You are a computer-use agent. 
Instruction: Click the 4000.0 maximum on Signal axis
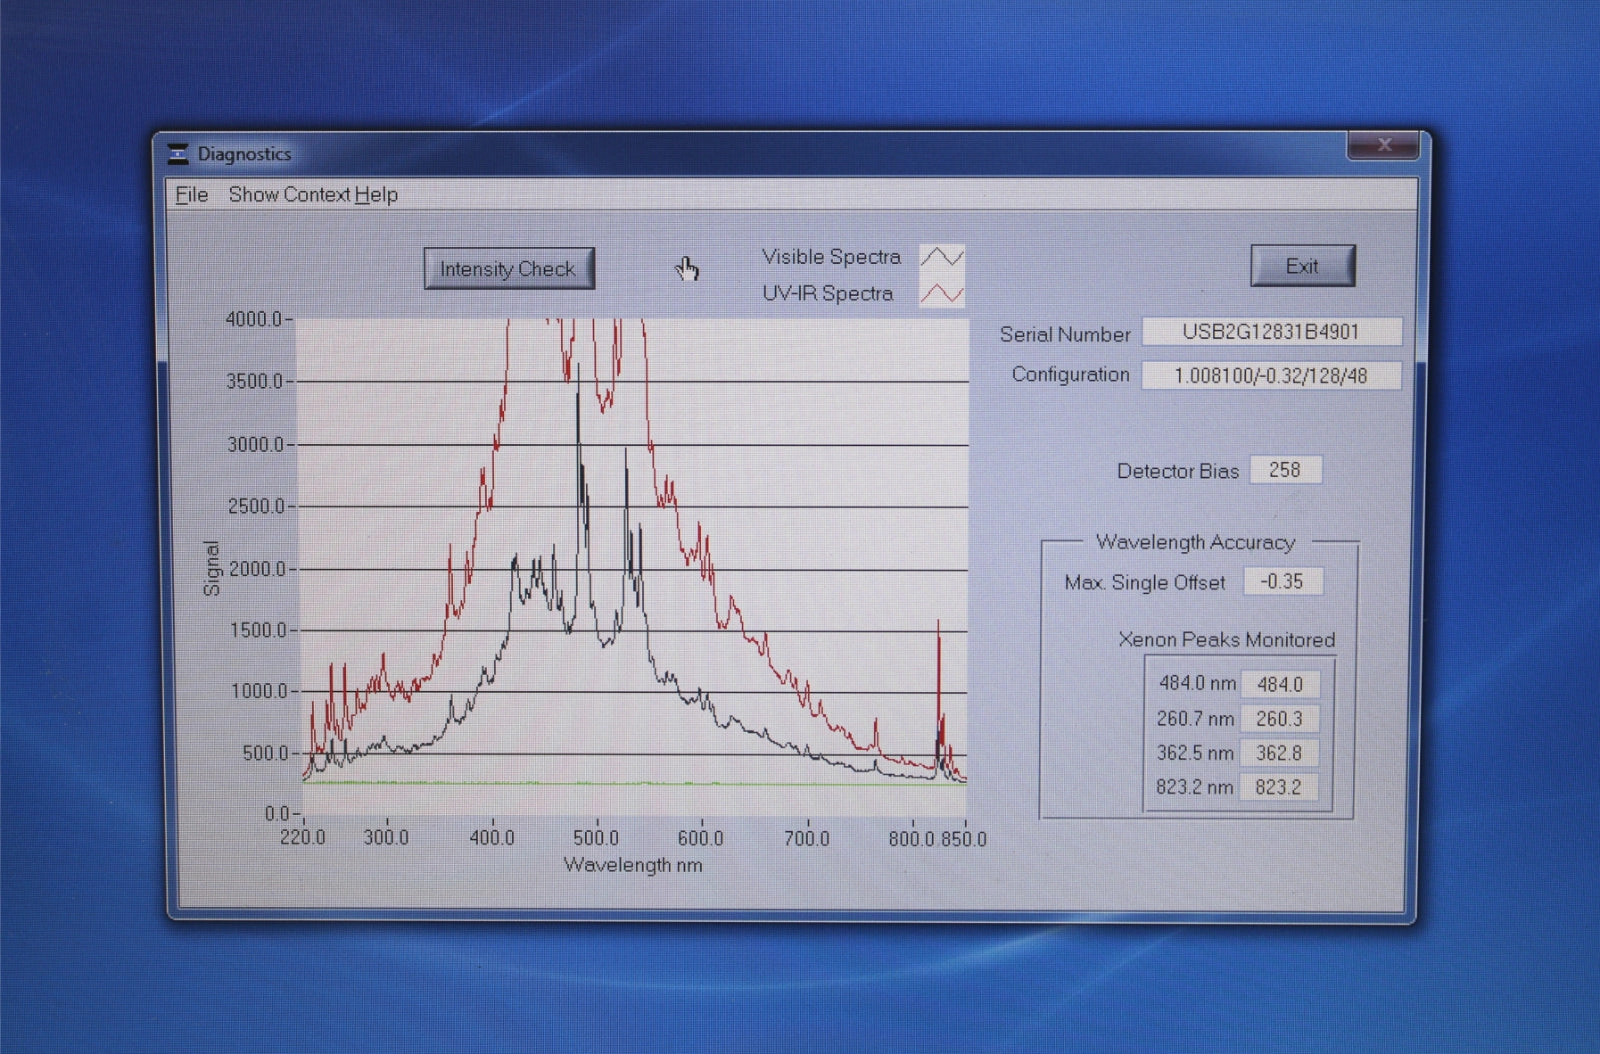[254, 320]
